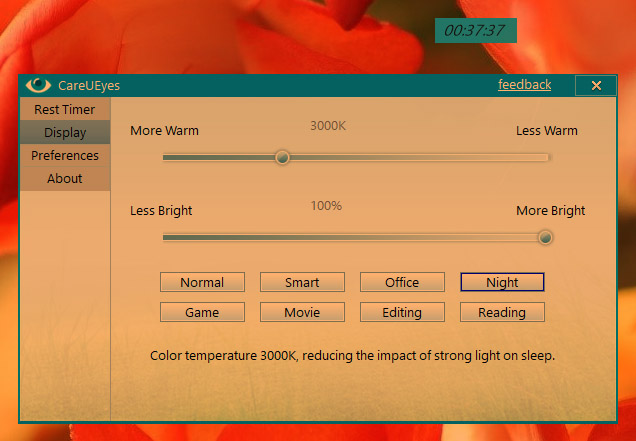Open the Preferences tab

click(65, 155)
